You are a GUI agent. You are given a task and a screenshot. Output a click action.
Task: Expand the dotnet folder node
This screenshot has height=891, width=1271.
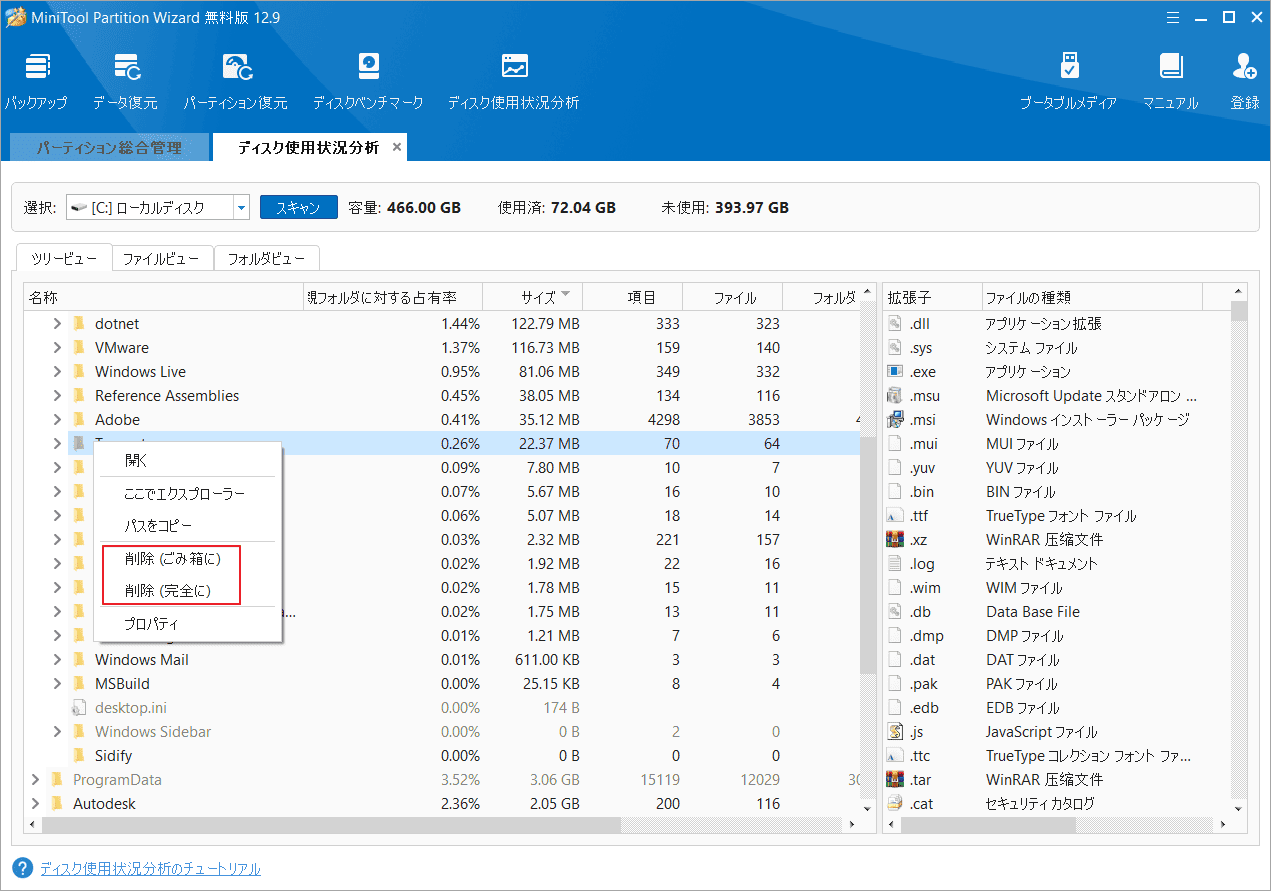57,324
